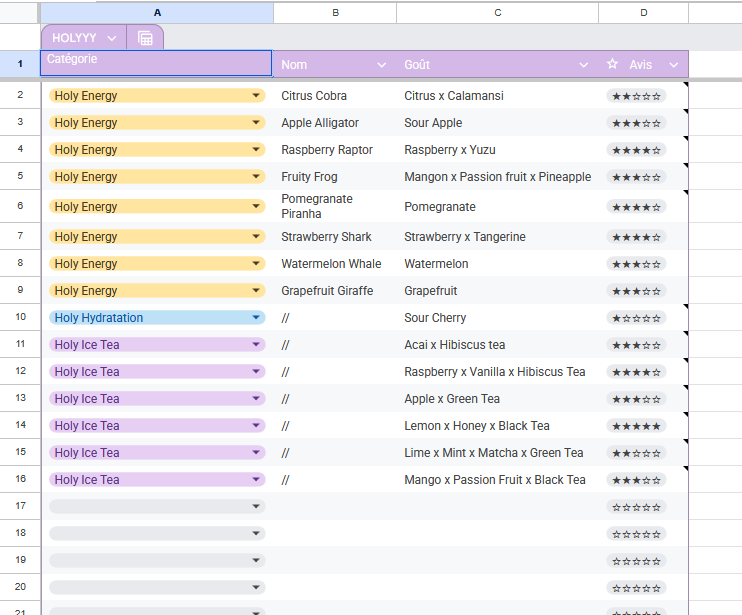
Task: Open the Goût column filter dropdown
Action: [583, 65]
